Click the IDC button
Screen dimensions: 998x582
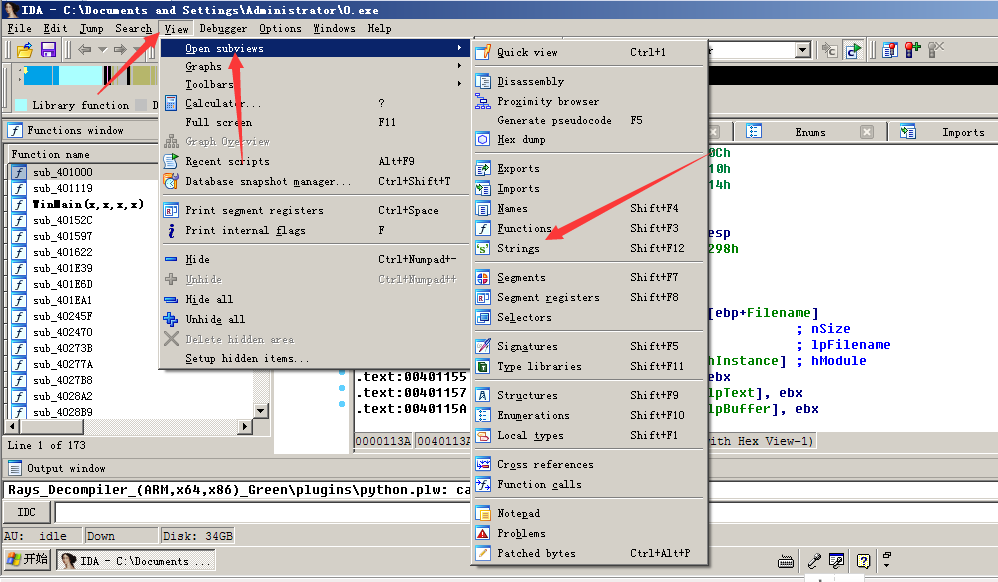coord(27,513)
